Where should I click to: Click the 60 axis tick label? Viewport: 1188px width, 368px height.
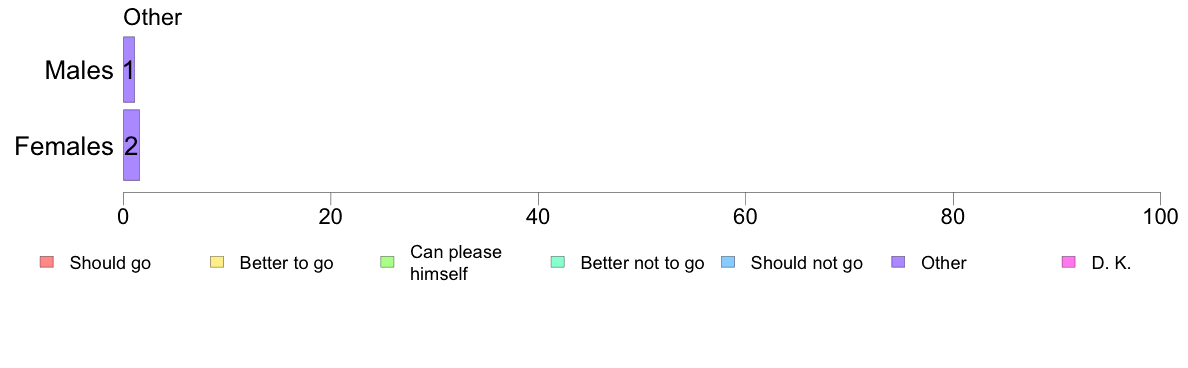(x=746, y=216)
